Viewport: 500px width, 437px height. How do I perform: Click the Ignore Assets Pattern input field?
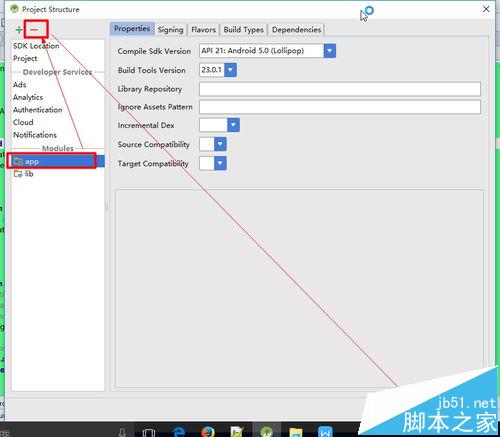[340, 107]
